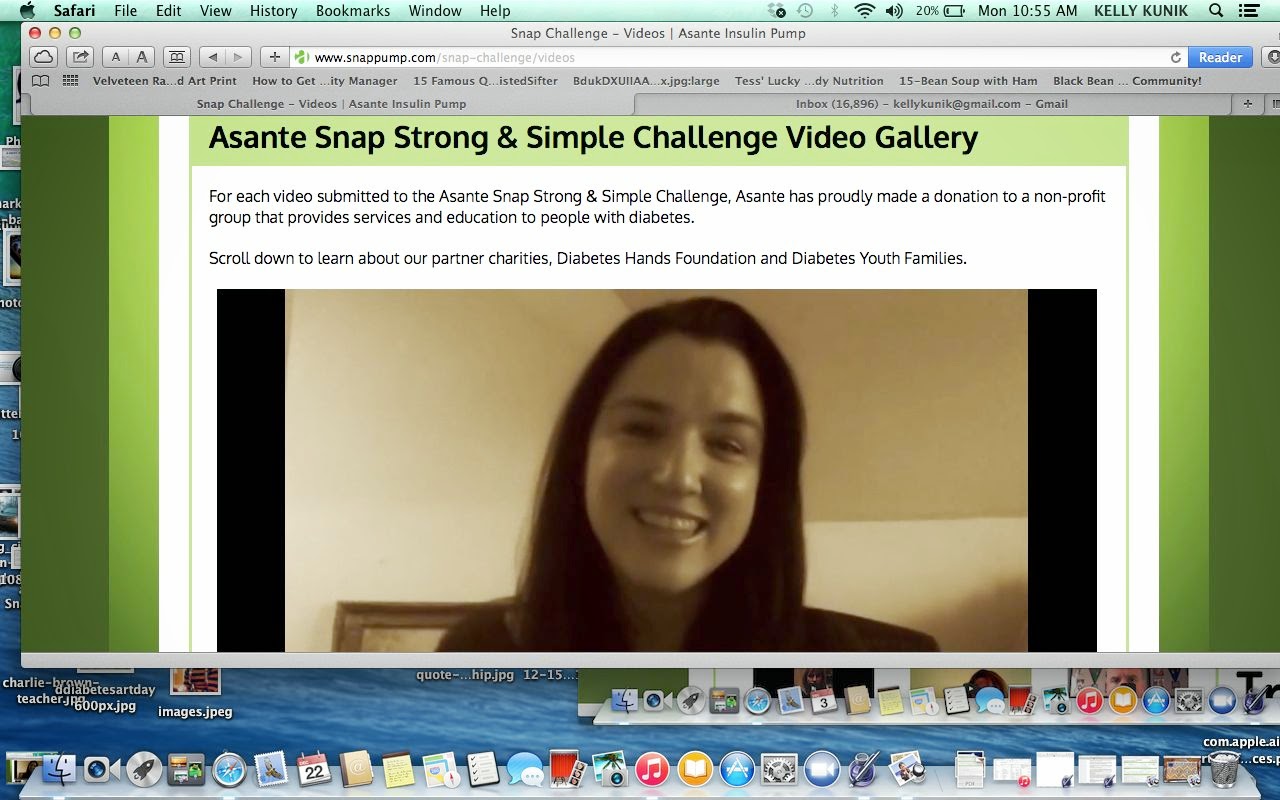1280x800 pixels.
Task: Switch to the Snap Challenge – Videos tab
Action: 331,104
